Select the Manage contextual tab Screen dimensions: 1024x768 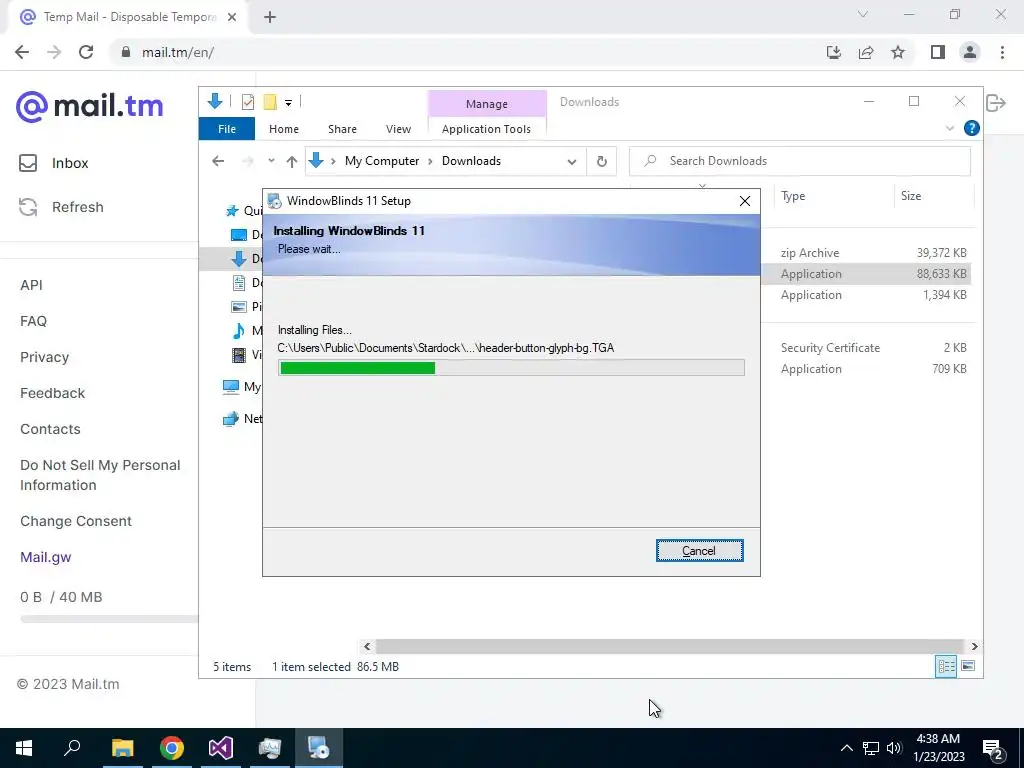[x=487, y=104]
